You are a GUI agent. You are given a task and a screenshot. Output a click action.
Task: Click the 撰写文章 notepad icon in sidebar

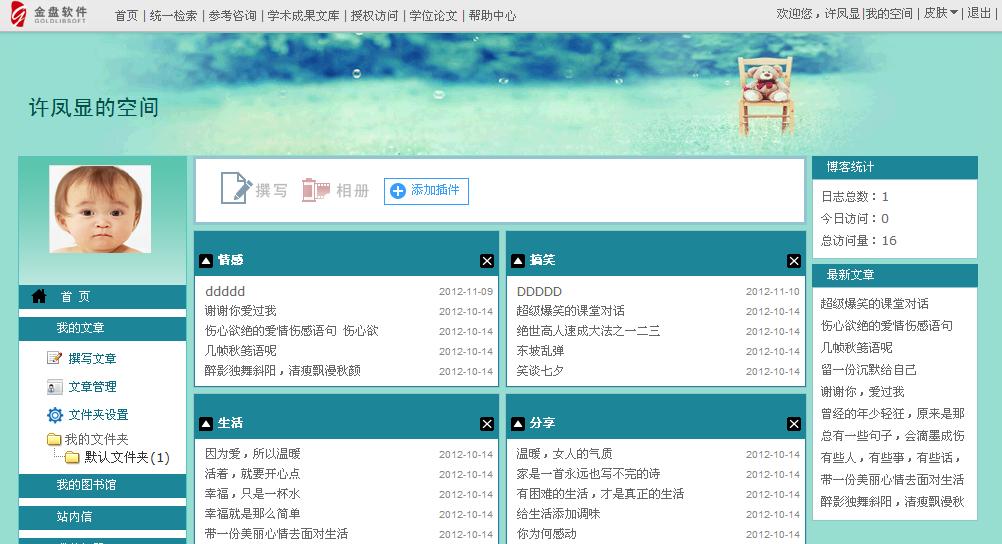coord(54,358)
